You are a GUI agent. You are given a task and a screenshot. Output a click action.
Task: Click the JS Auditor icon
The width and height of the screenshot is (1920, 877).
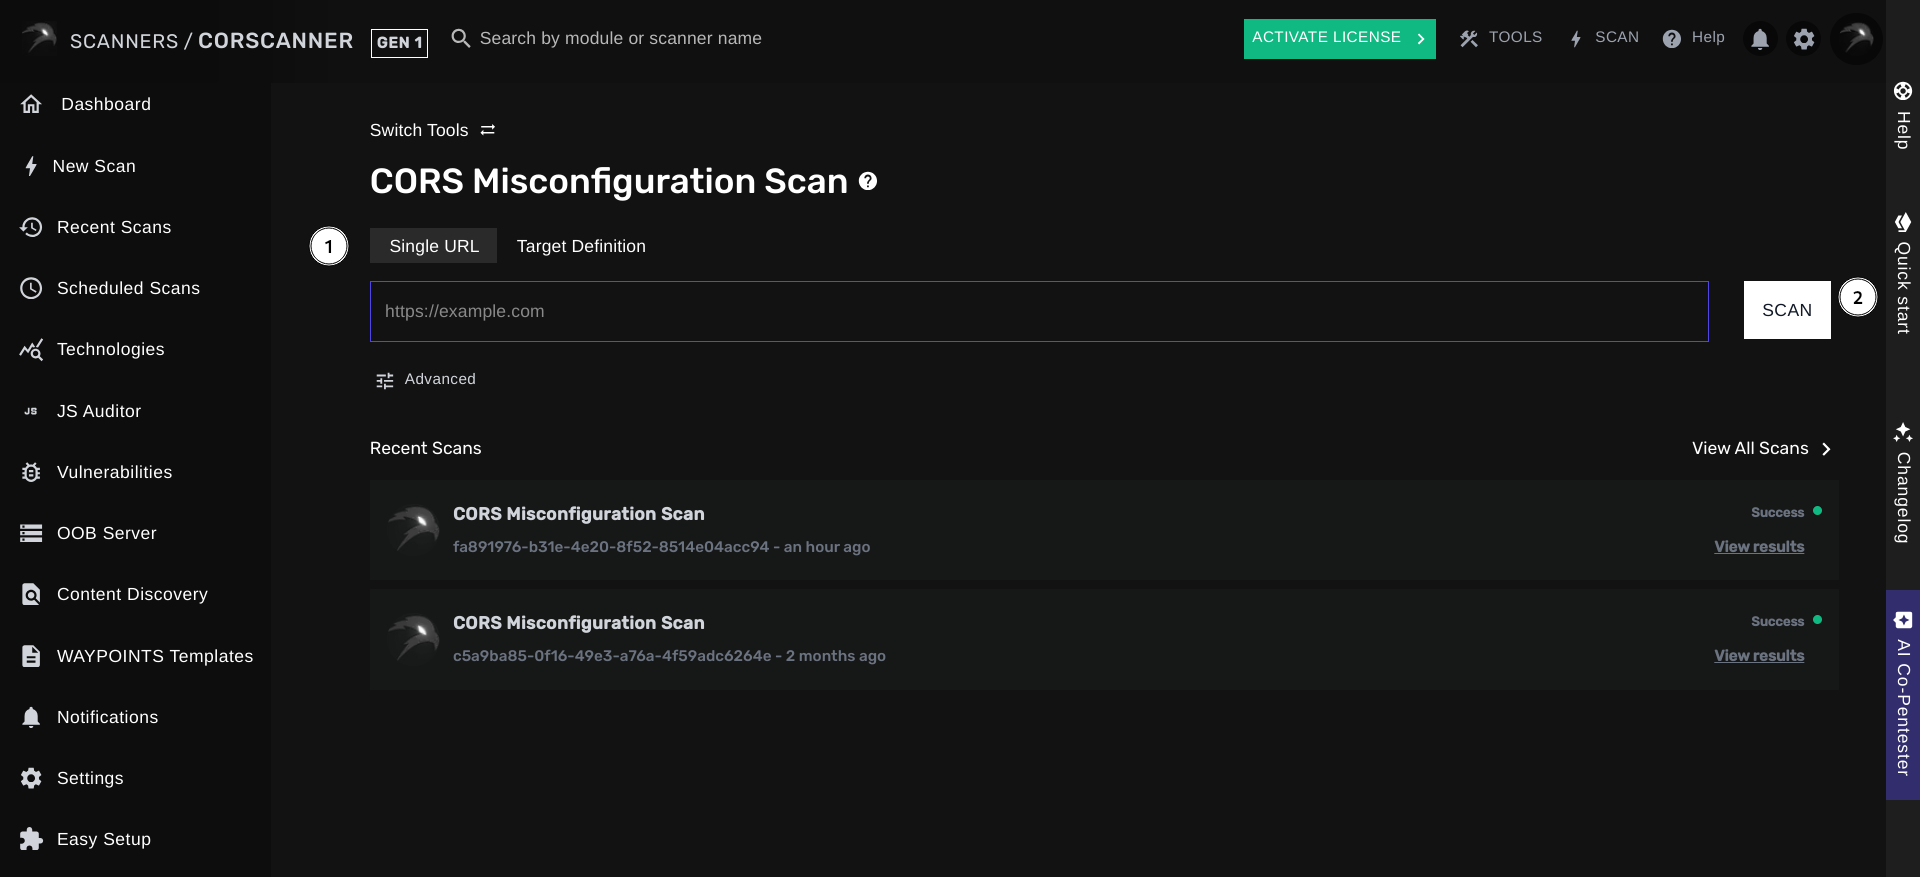pyautogui.click(x=31, y=411)
